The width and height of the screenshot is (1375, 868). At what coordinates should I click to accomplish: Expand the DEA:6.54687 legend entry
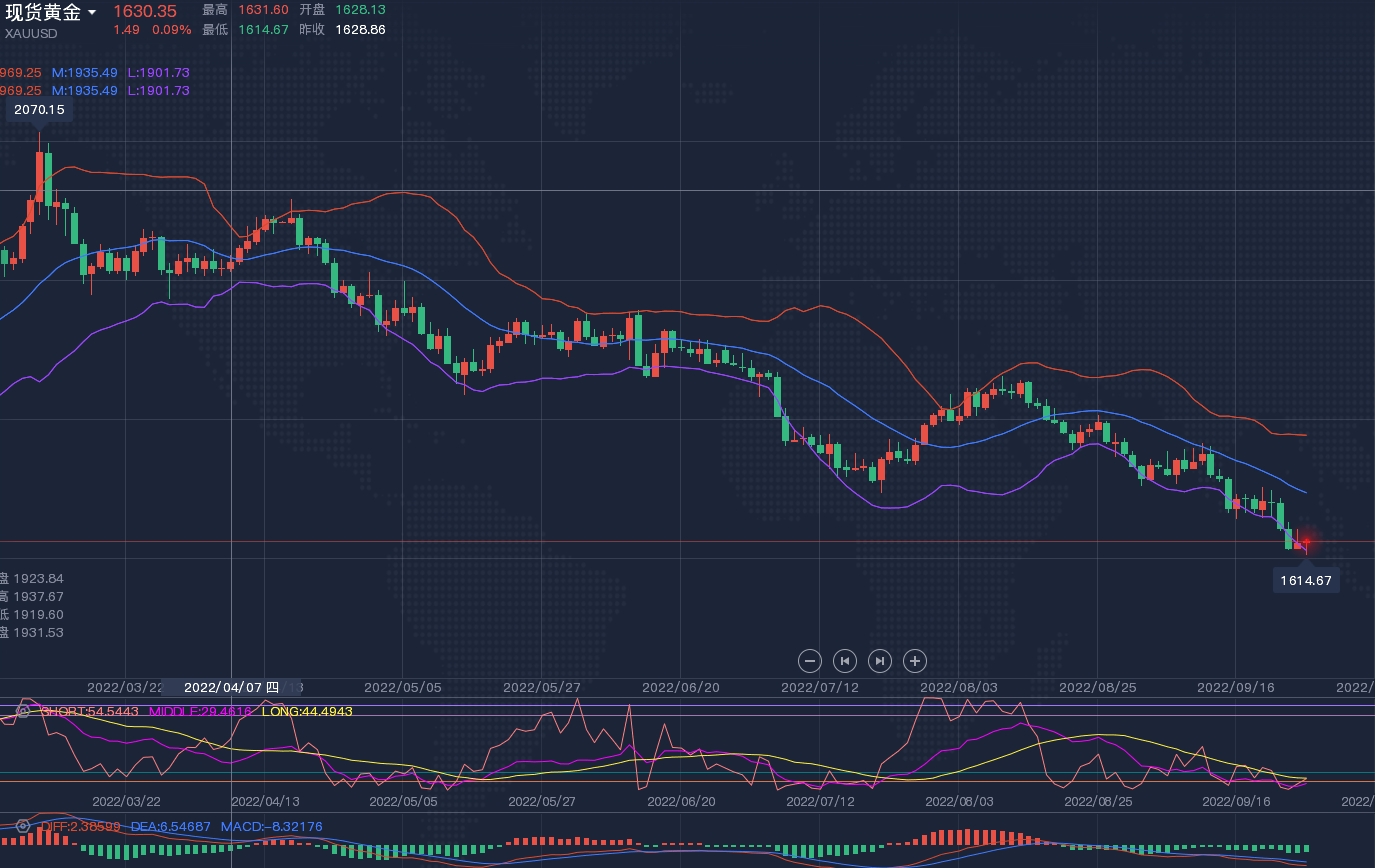pos(171,826)
